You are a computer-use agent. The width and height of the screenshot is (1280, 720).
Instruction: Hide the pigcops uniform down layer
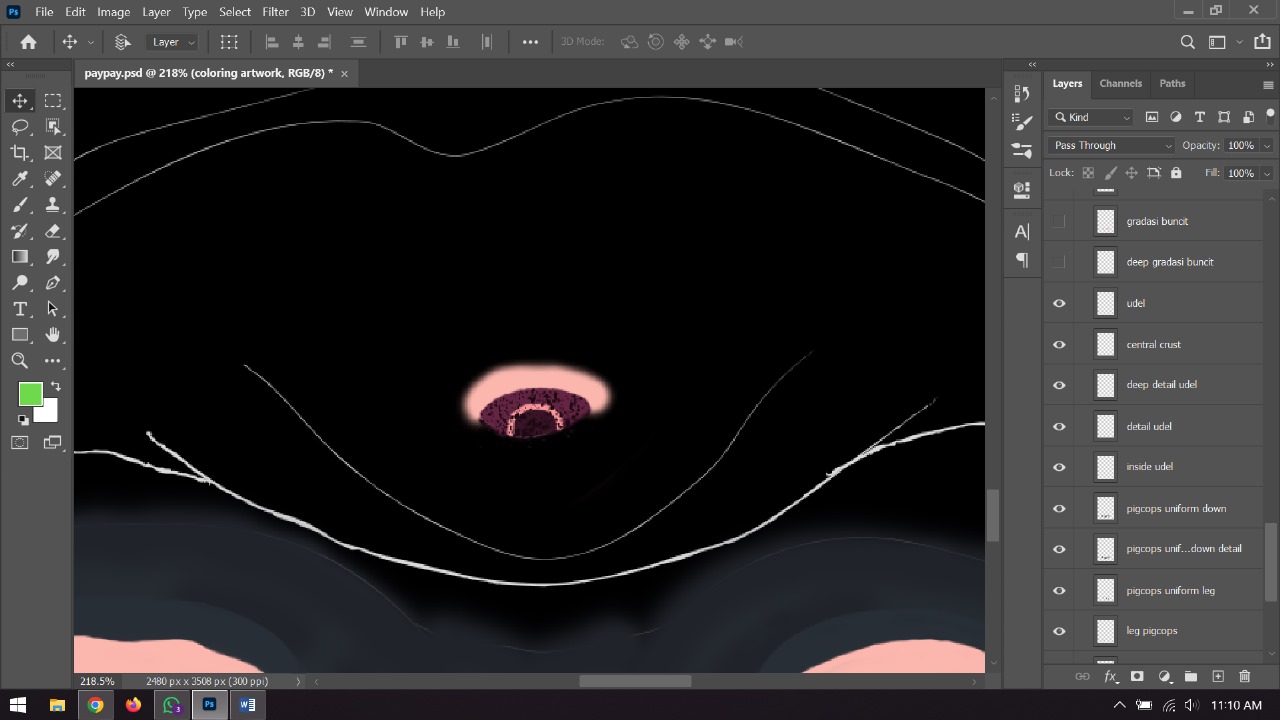click(1059, 508)
